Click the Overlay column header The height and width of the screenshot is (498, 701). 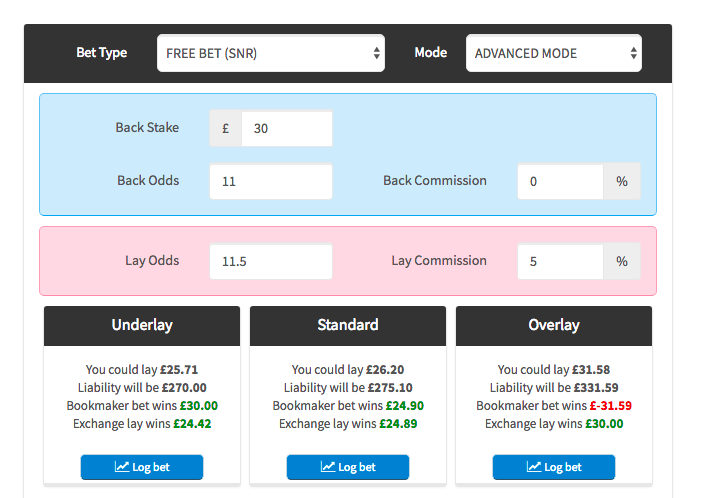point(554,325)
